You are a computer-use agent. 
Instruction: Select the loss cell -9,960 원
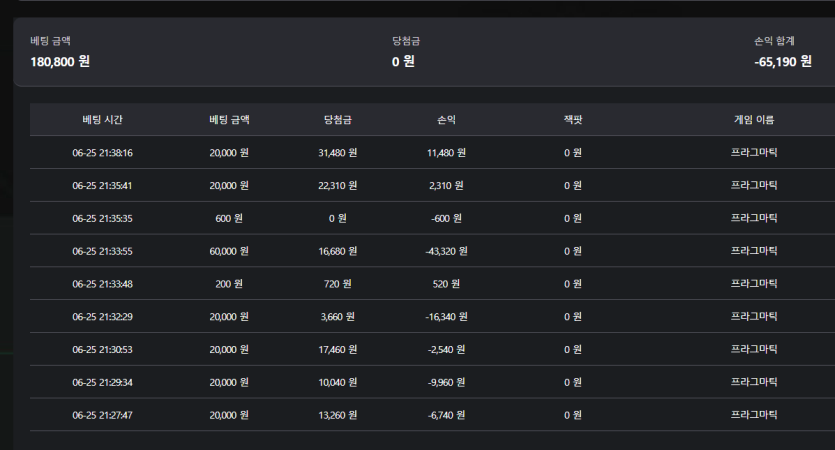(x=446, y=382)
